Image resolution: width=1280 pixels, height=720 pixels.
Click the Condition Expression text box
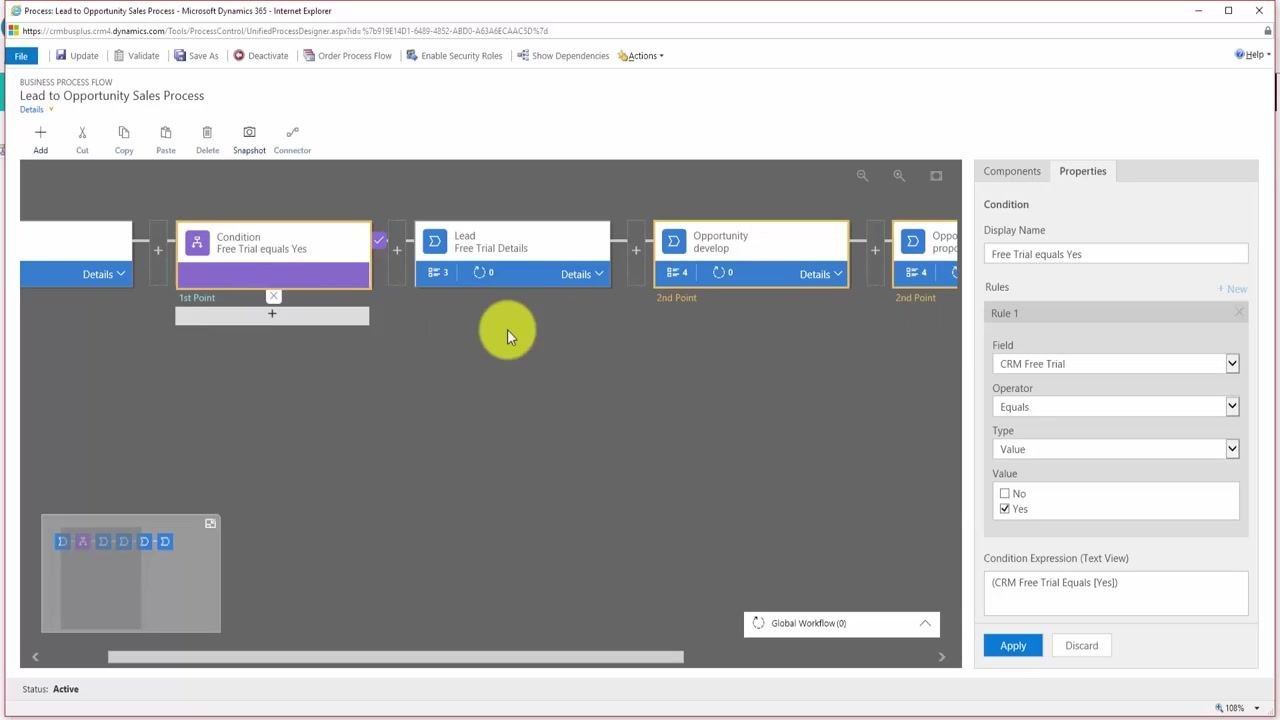pyautogui.click(x=1116, y=593)
